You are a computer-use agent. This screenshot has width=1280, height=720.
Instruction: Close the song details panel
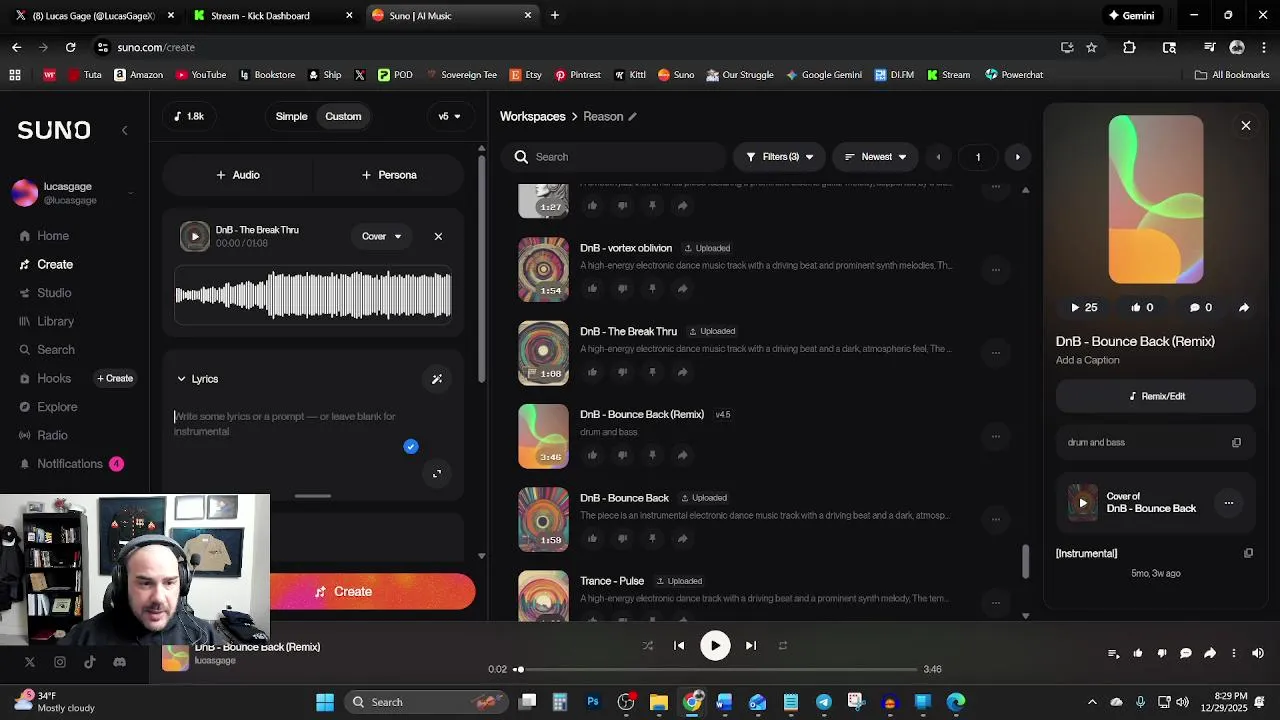(1246, 126)
